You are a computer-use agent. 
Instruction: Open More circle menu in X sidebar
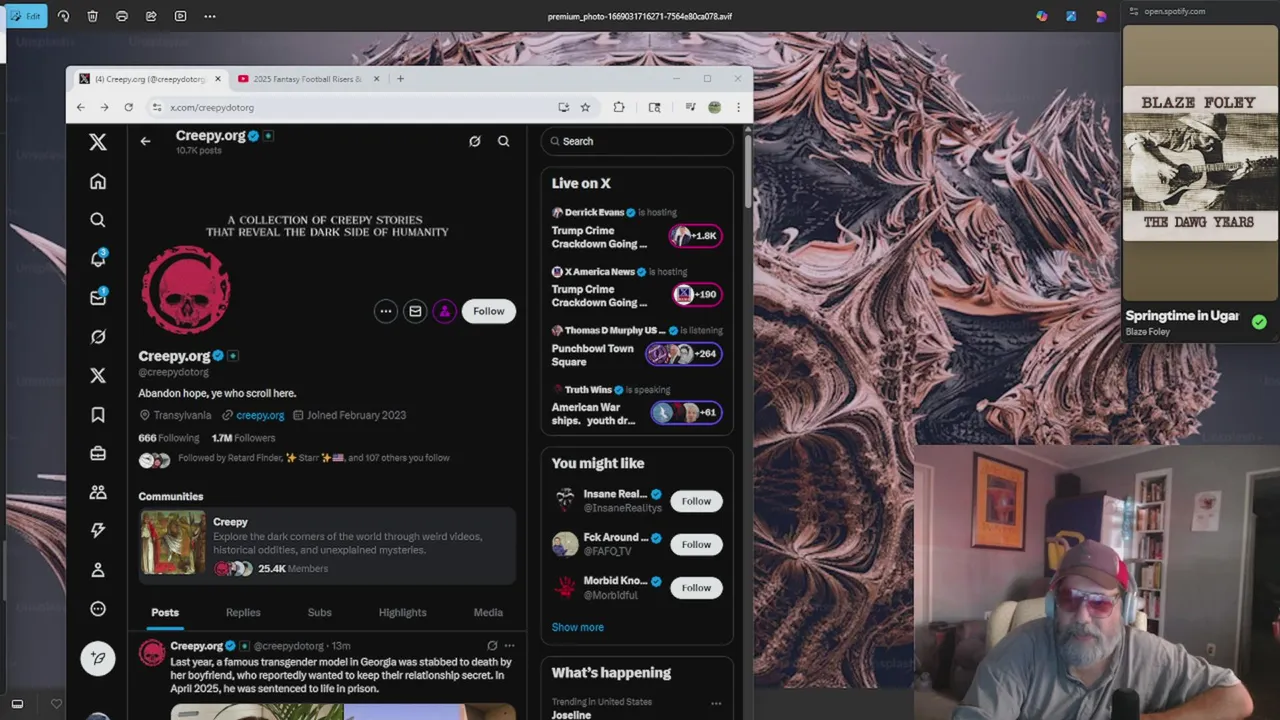coord(98,609)
